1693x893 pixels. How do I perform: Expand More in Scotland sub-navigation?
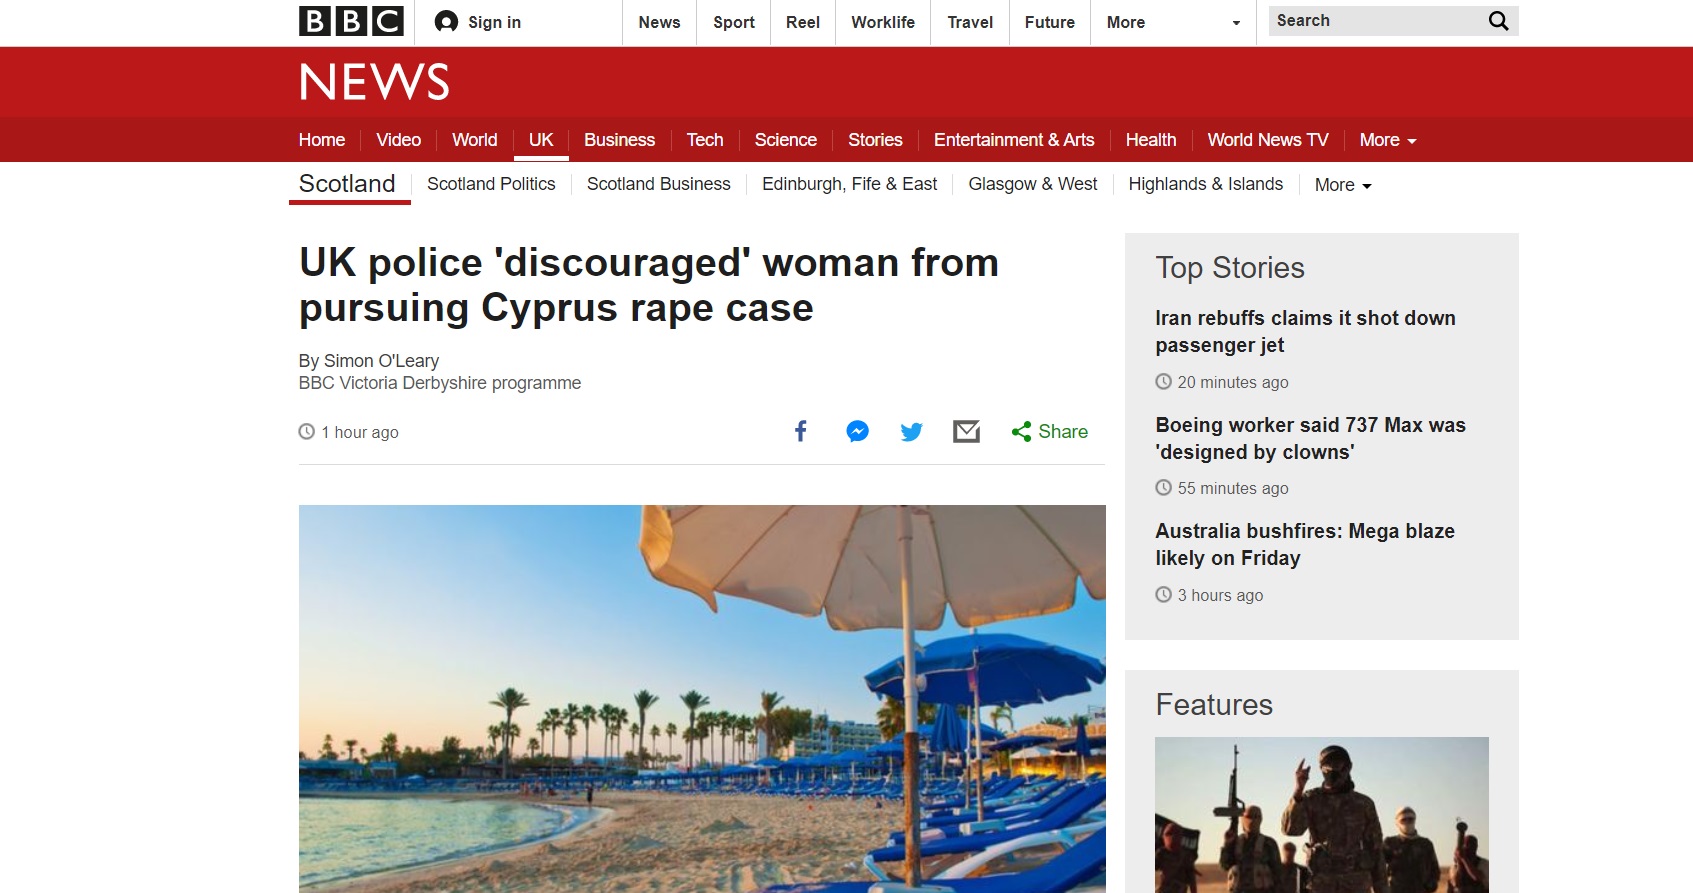click(x=1343, y=185)
